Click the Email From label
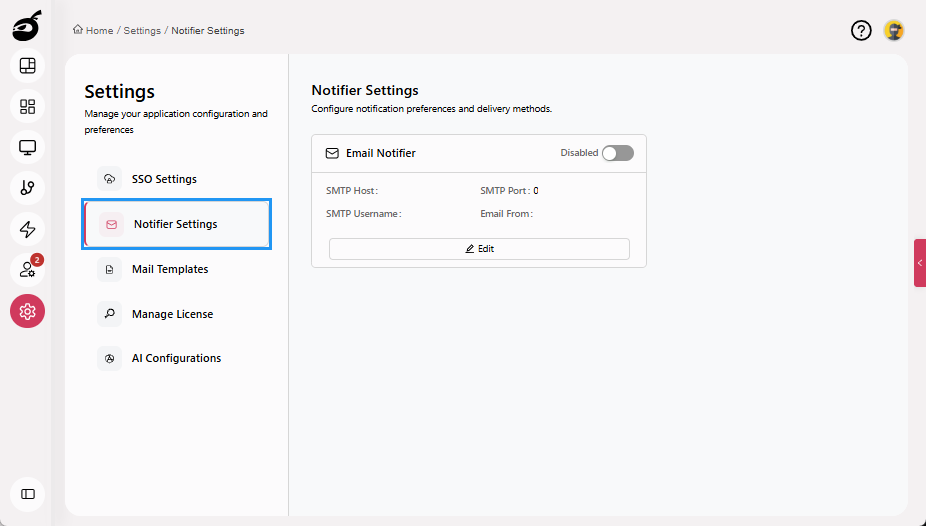The width and height of the screenshot is (926, 526). pos(507,214)
